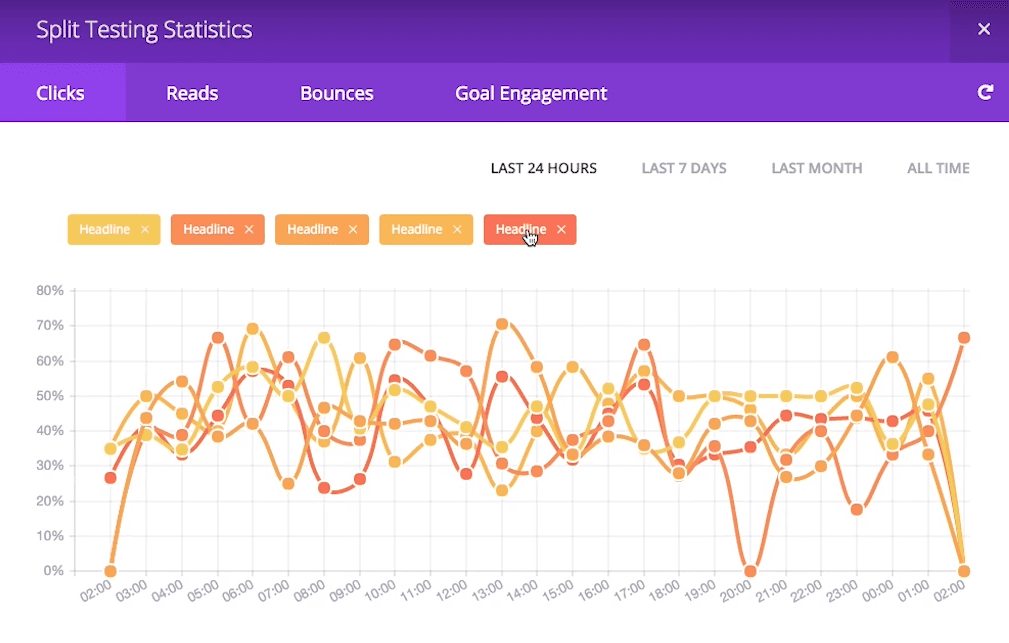The height and width of the screenshot is (643, 1009).
Task: Open the Bounces tab
Action: click(x=336, y=92)
